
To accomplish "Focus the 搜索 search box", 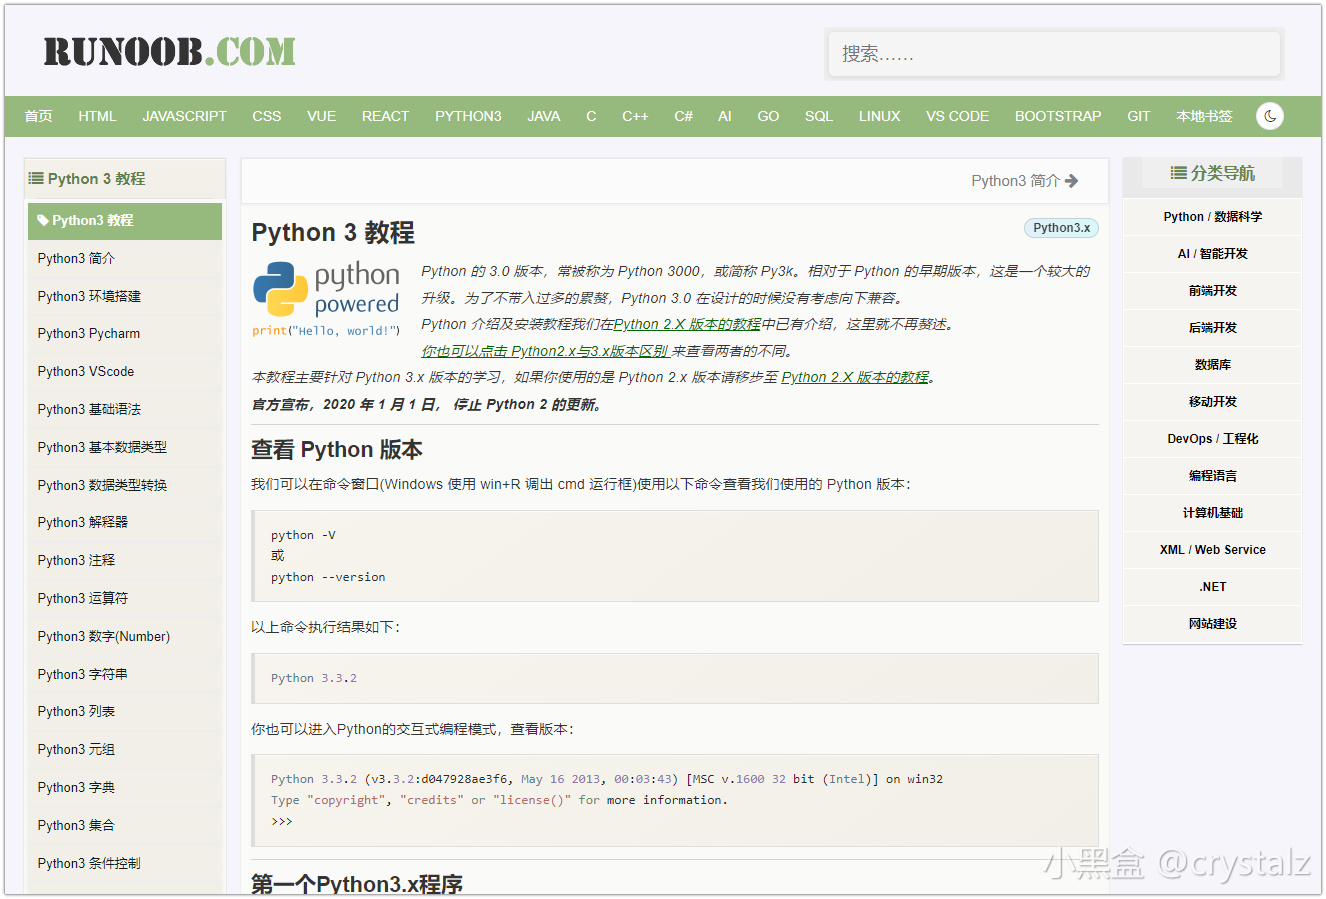I will pos(1054,53).
